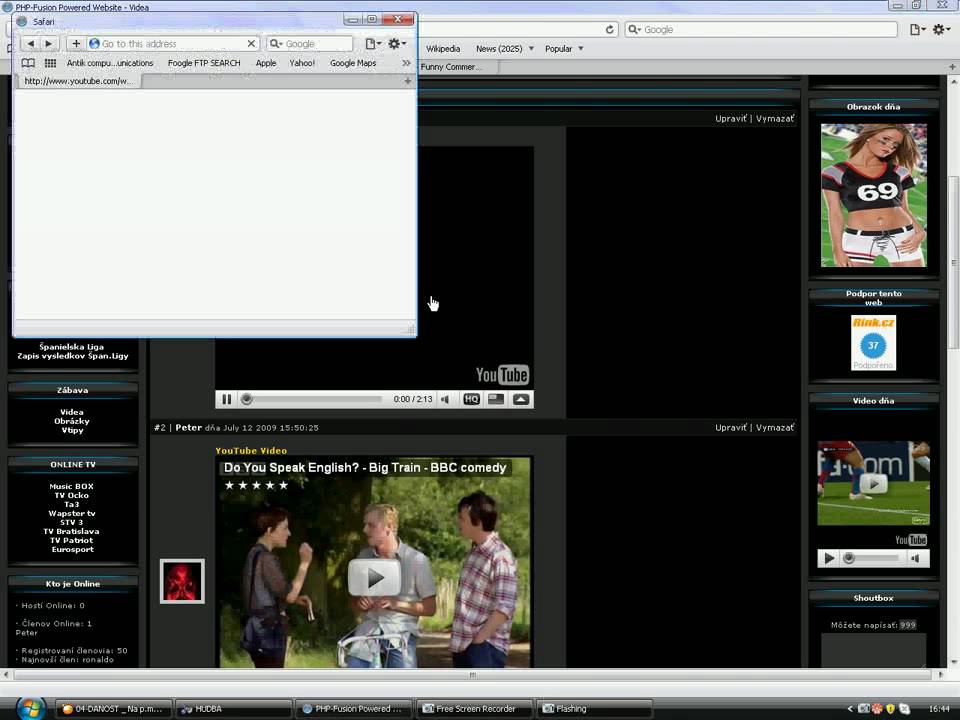The width and height of the screenshot is (960, 720).
Task: Open TV Bratislava in ONLINE TV
Action: click(71, 531)
